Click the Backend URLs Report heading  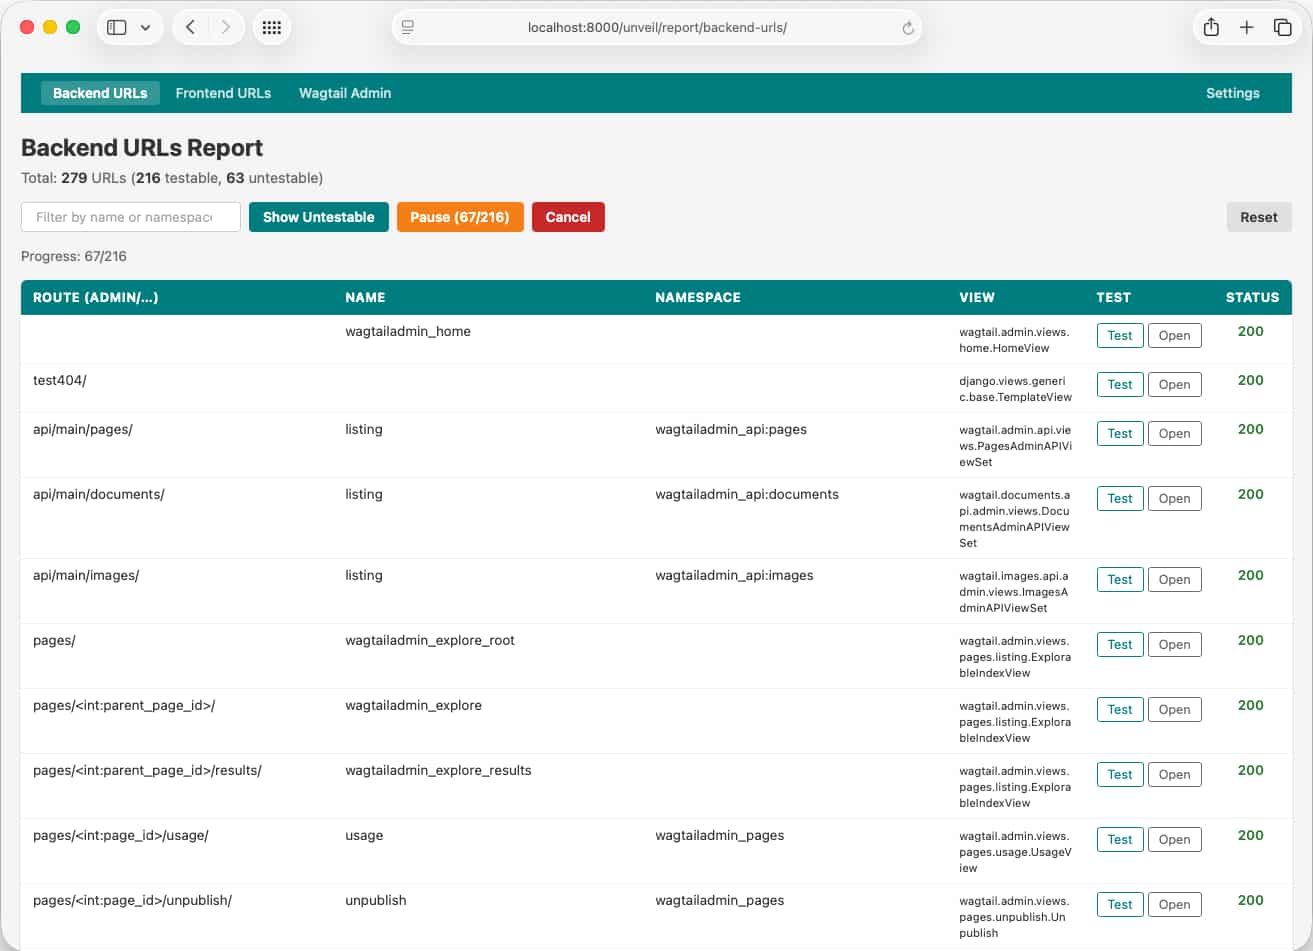(x=142, y=148)
